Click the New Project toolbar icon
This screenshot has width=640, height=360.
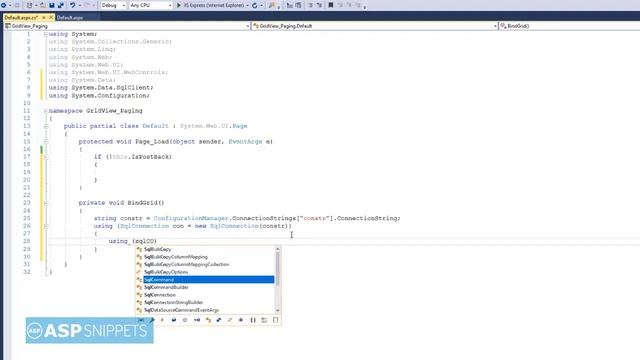[29, 5]
